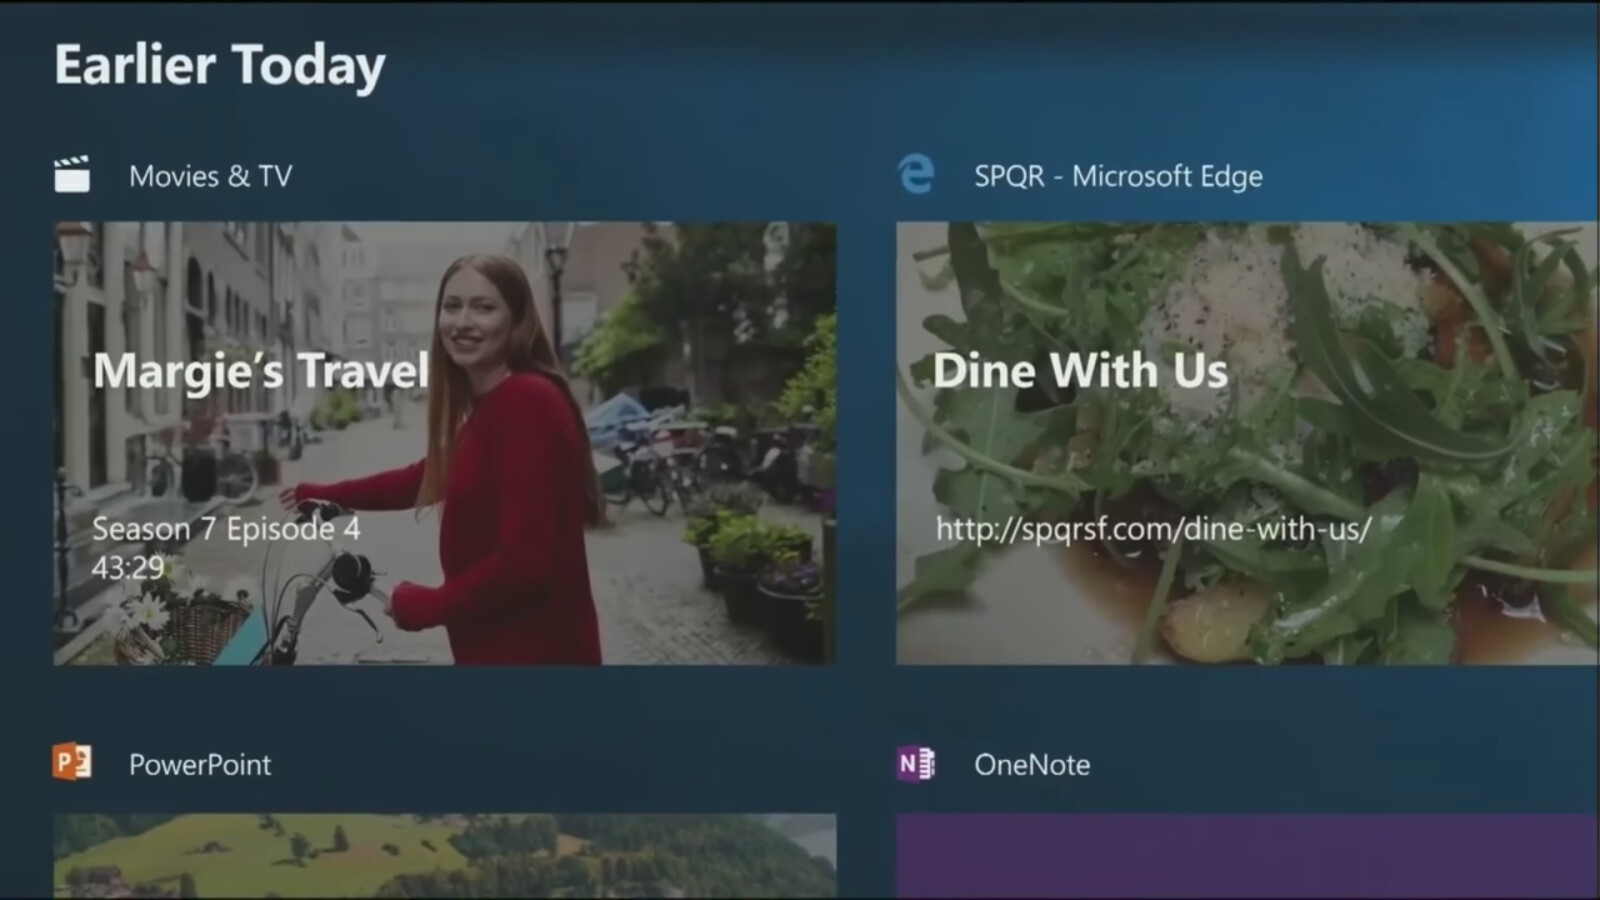
Task: Open the Dine With Us web page card
Action: click(x=1247, y=443)
